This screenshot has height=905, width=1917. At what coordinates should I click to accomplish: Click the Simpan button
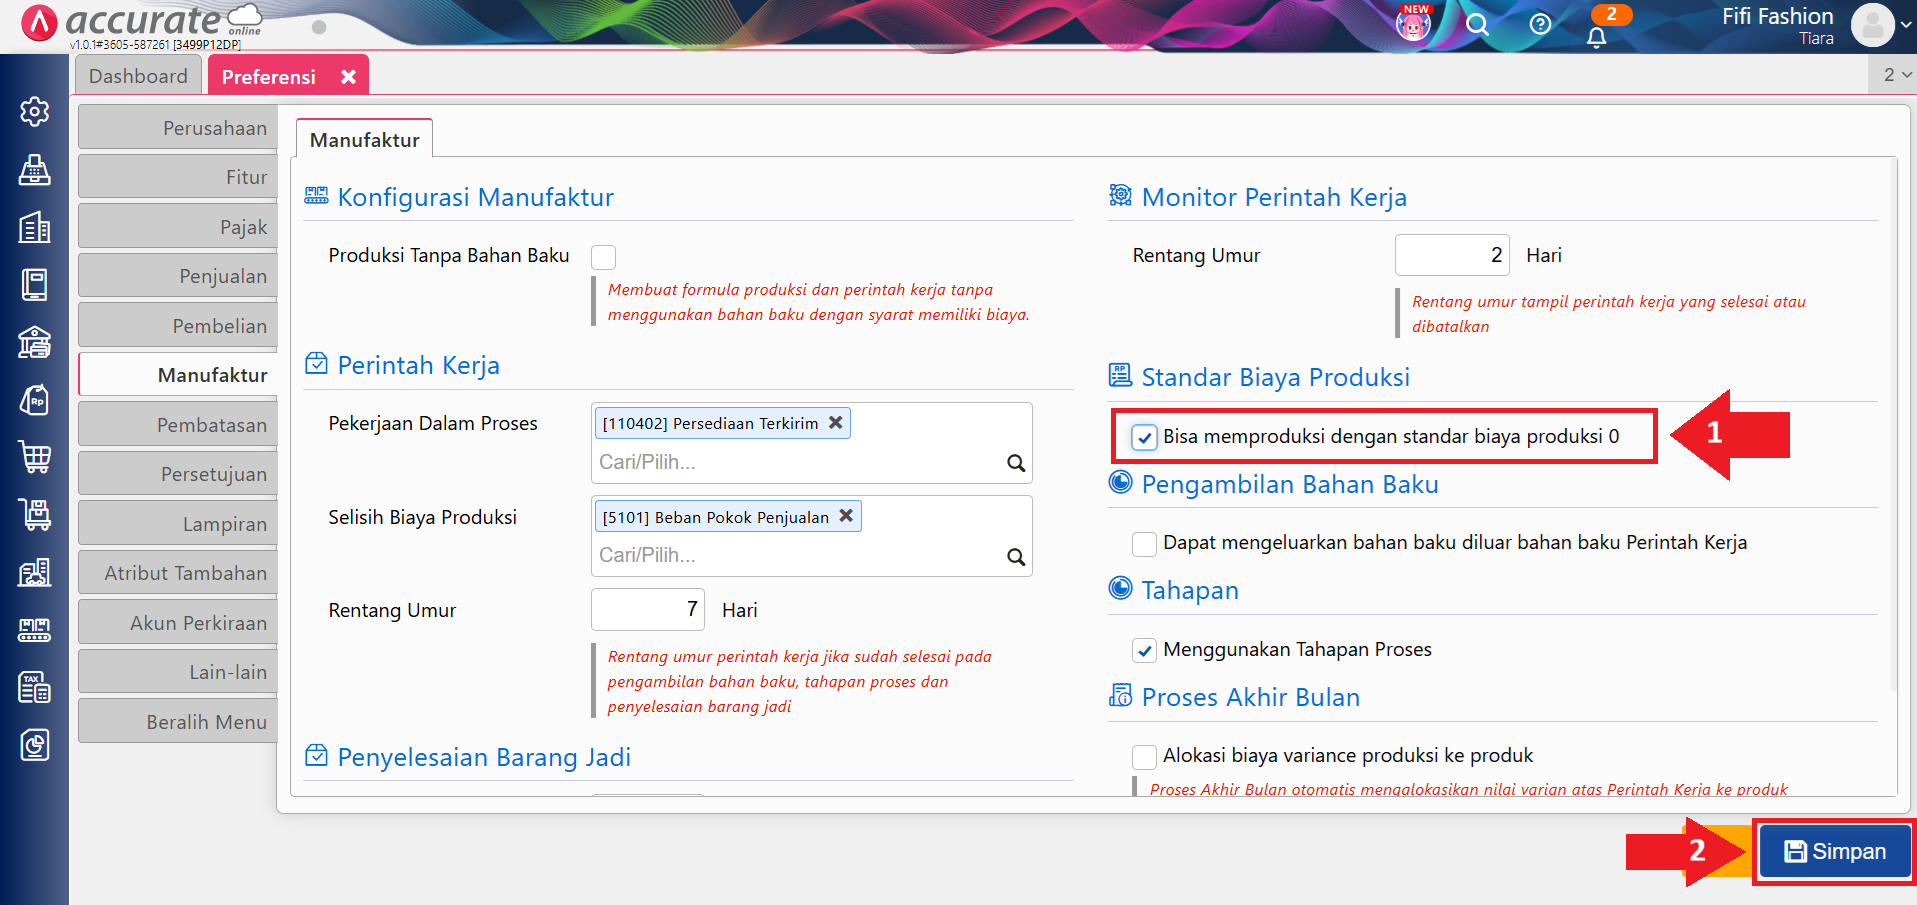[x=1833, y=851]
